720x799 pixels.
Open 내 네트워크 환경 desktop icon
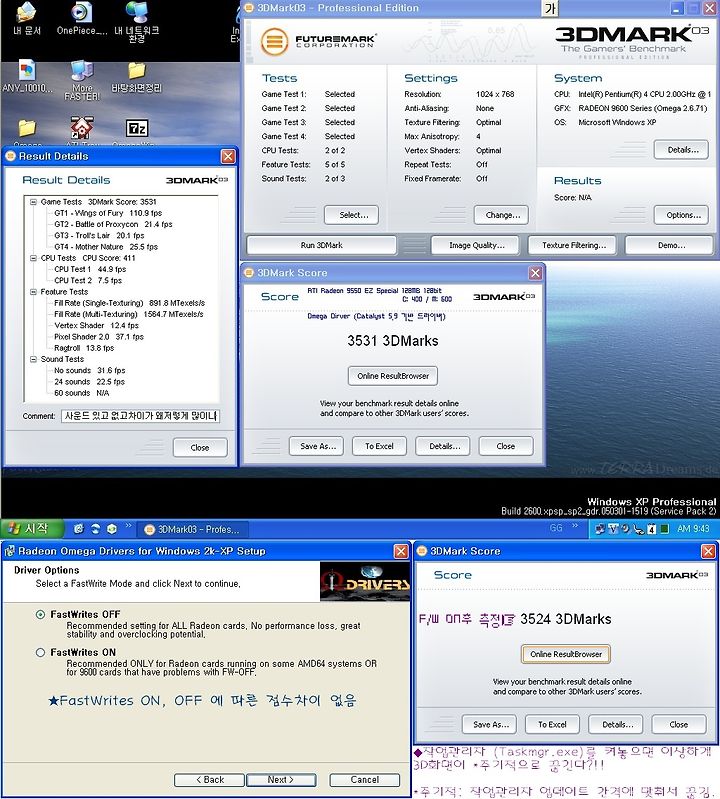click(137, 22)
